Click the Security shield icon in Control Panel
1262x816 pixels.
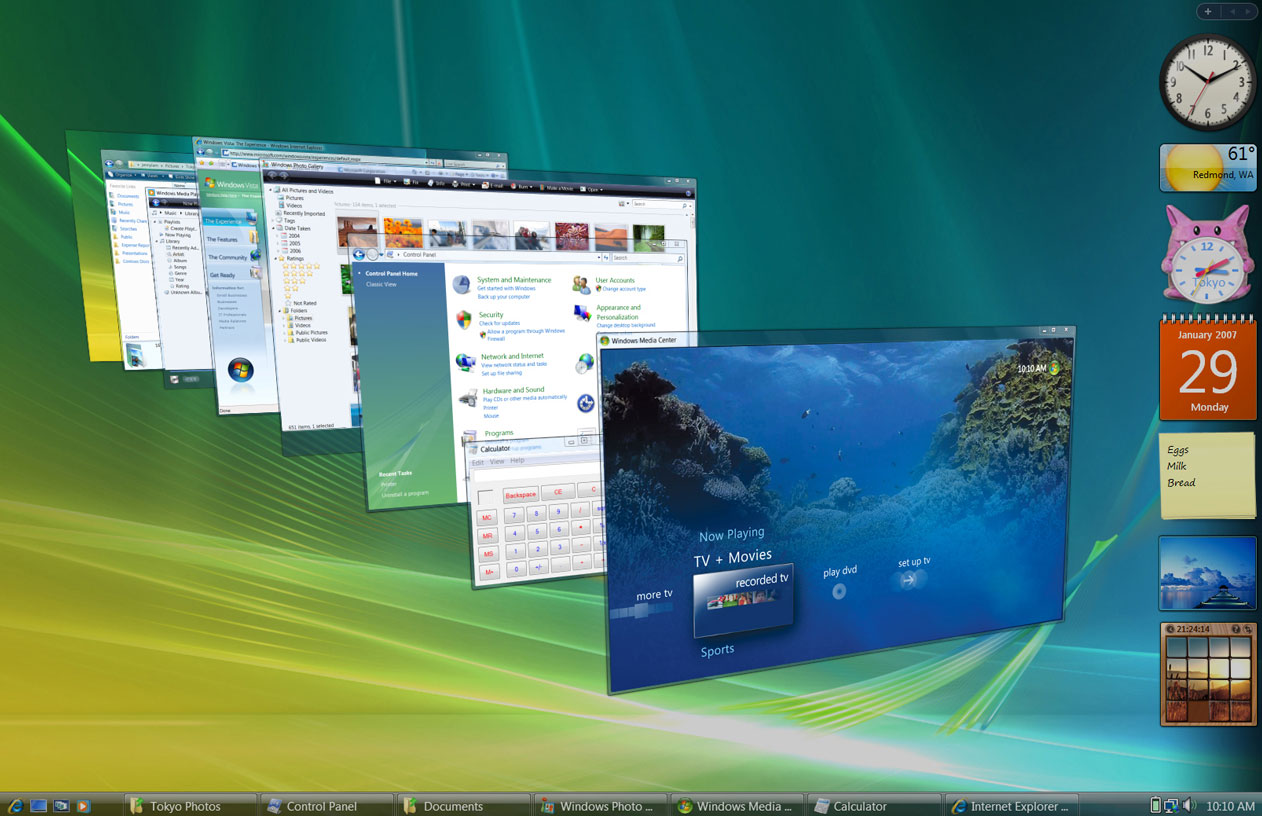(464, 320)
